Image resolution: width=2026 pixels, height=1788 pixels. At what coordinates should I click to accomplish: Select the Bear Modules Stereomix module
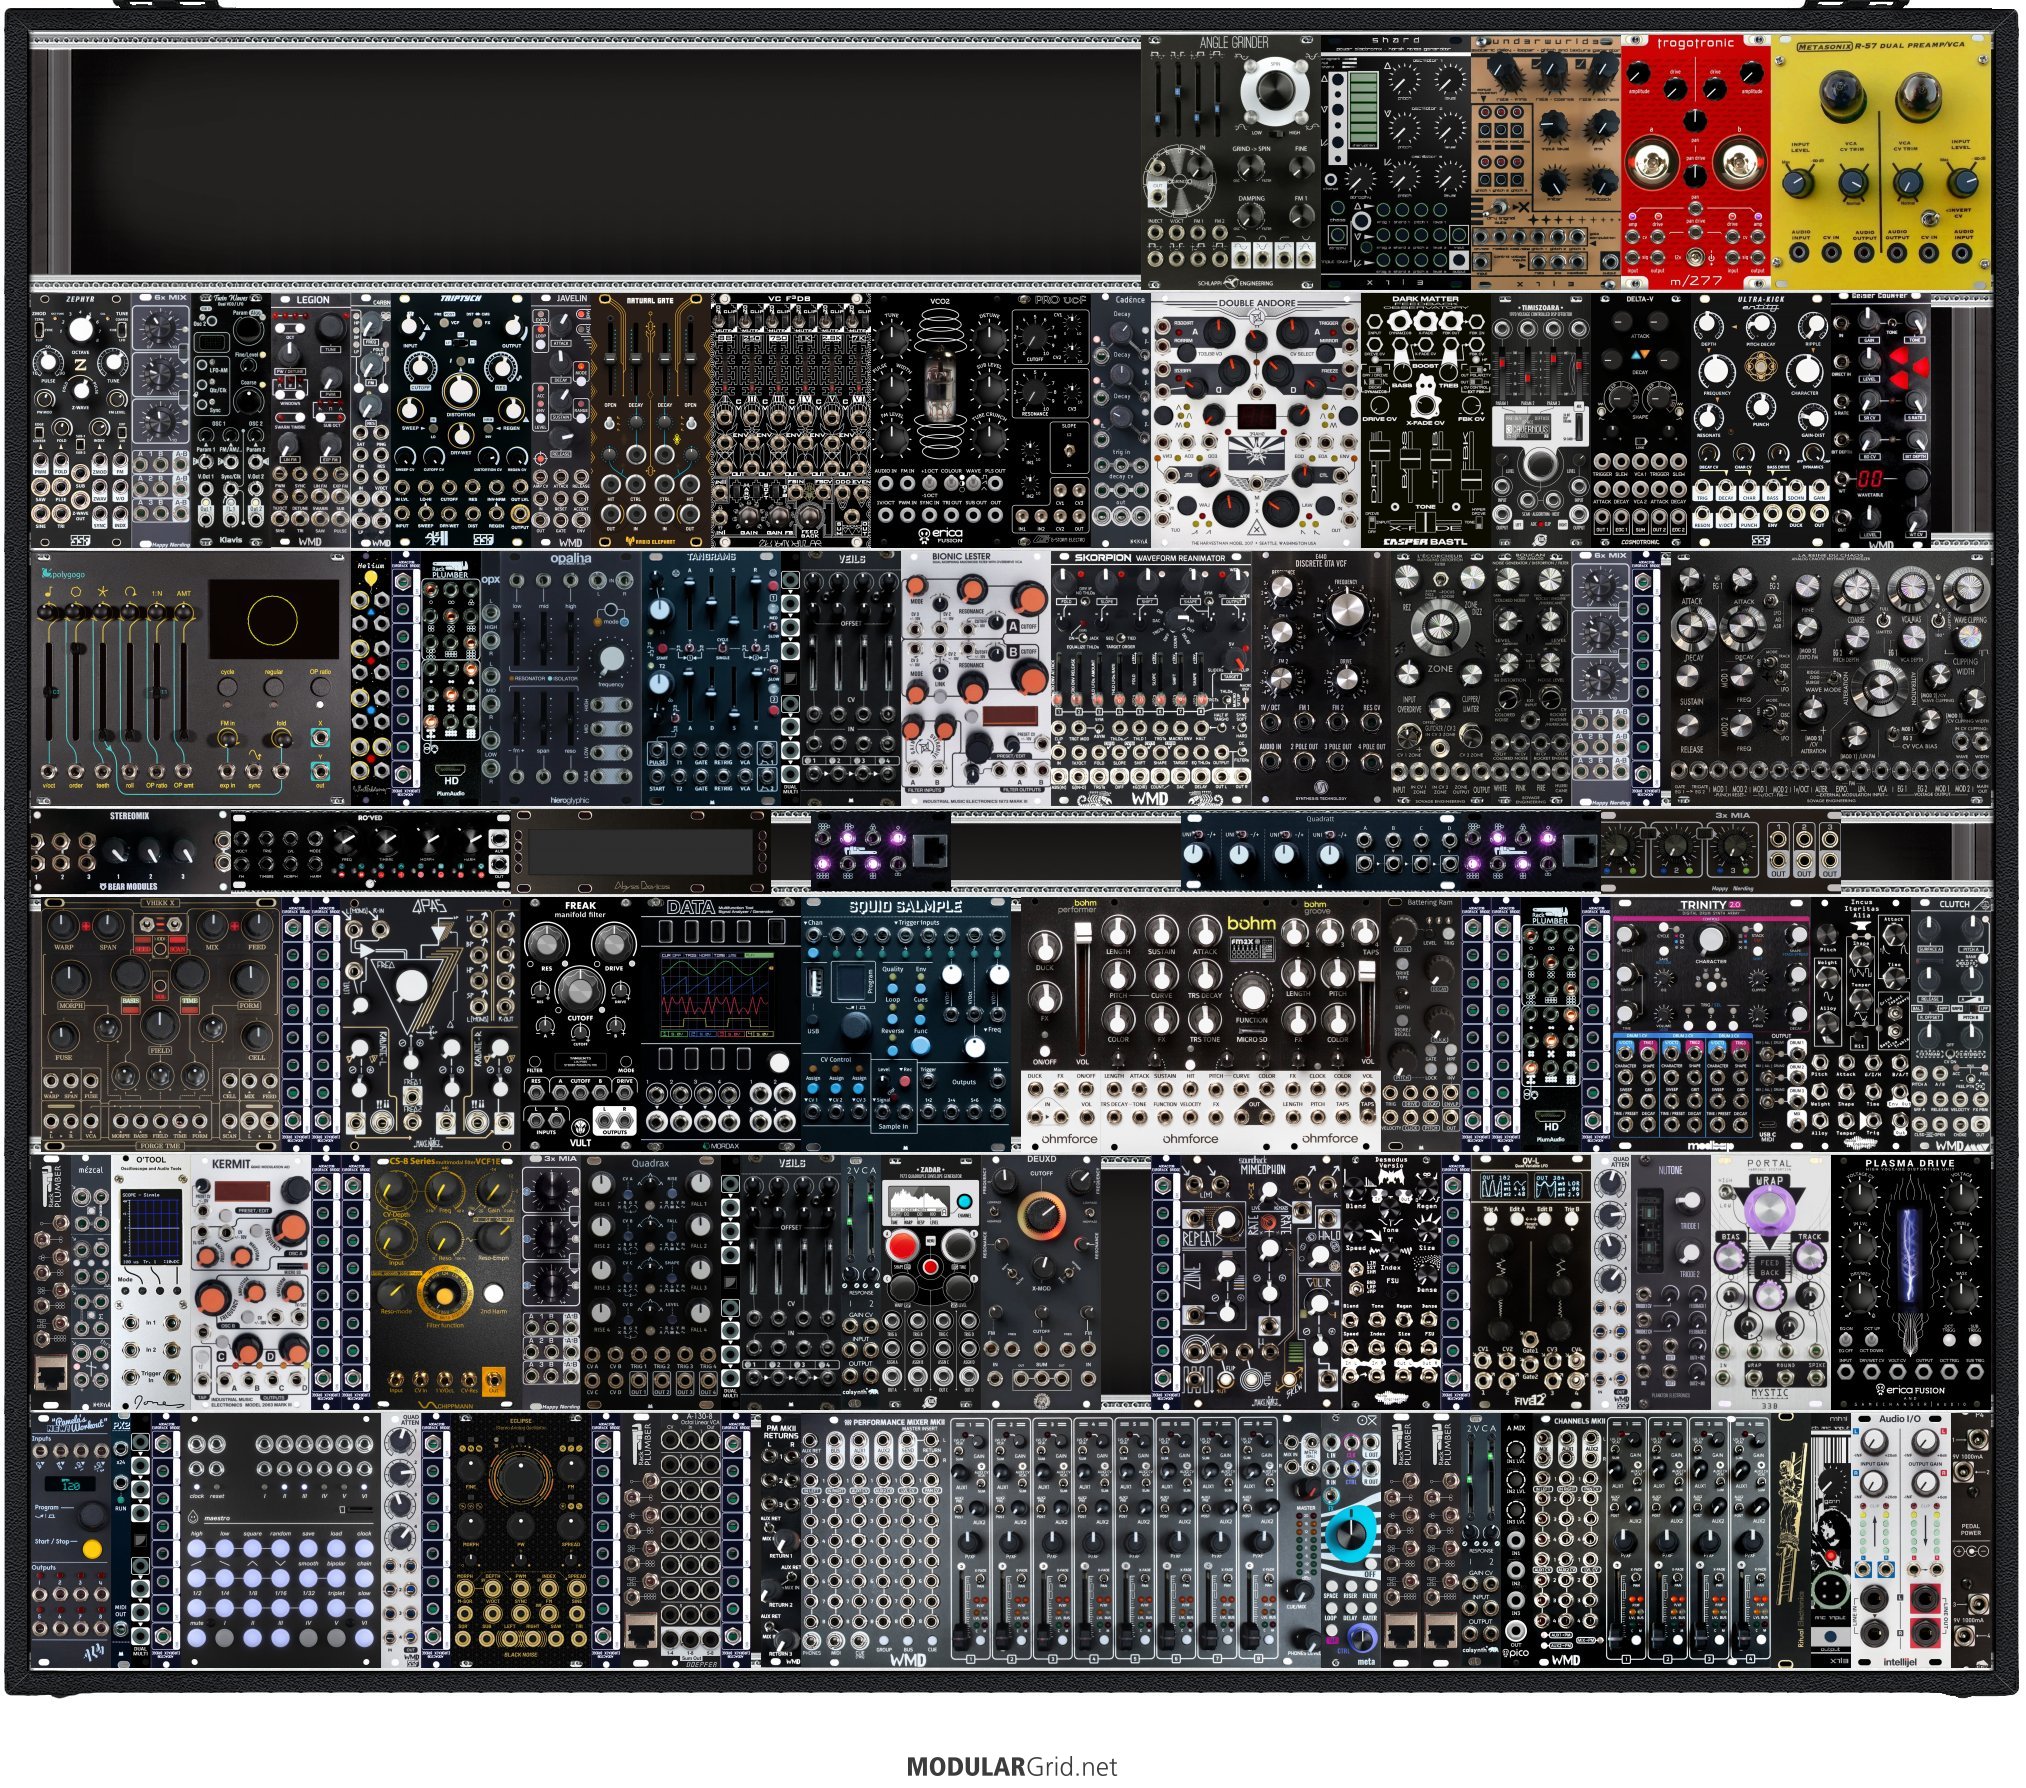click(x=131, y=851)
